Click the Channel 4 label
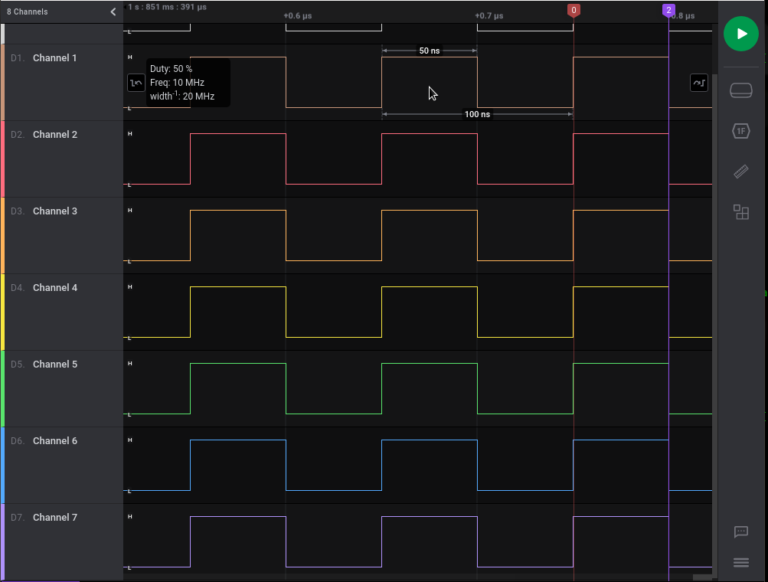The height and width of the screenshot is (582, 768). [54, 288]
